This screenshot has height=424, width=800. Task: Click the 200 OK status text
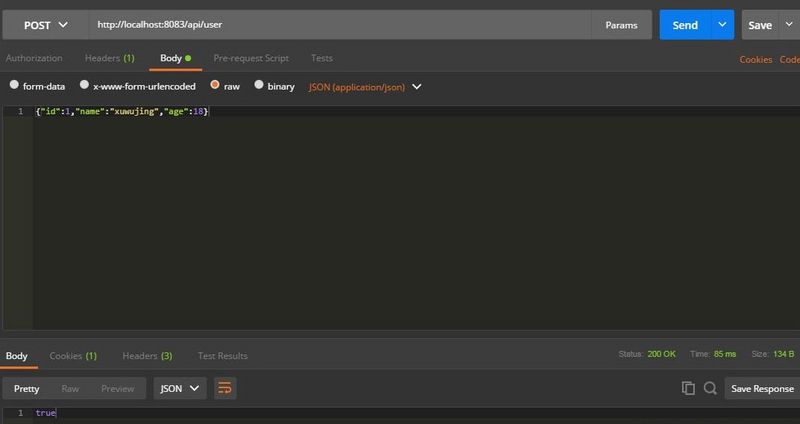661,354
